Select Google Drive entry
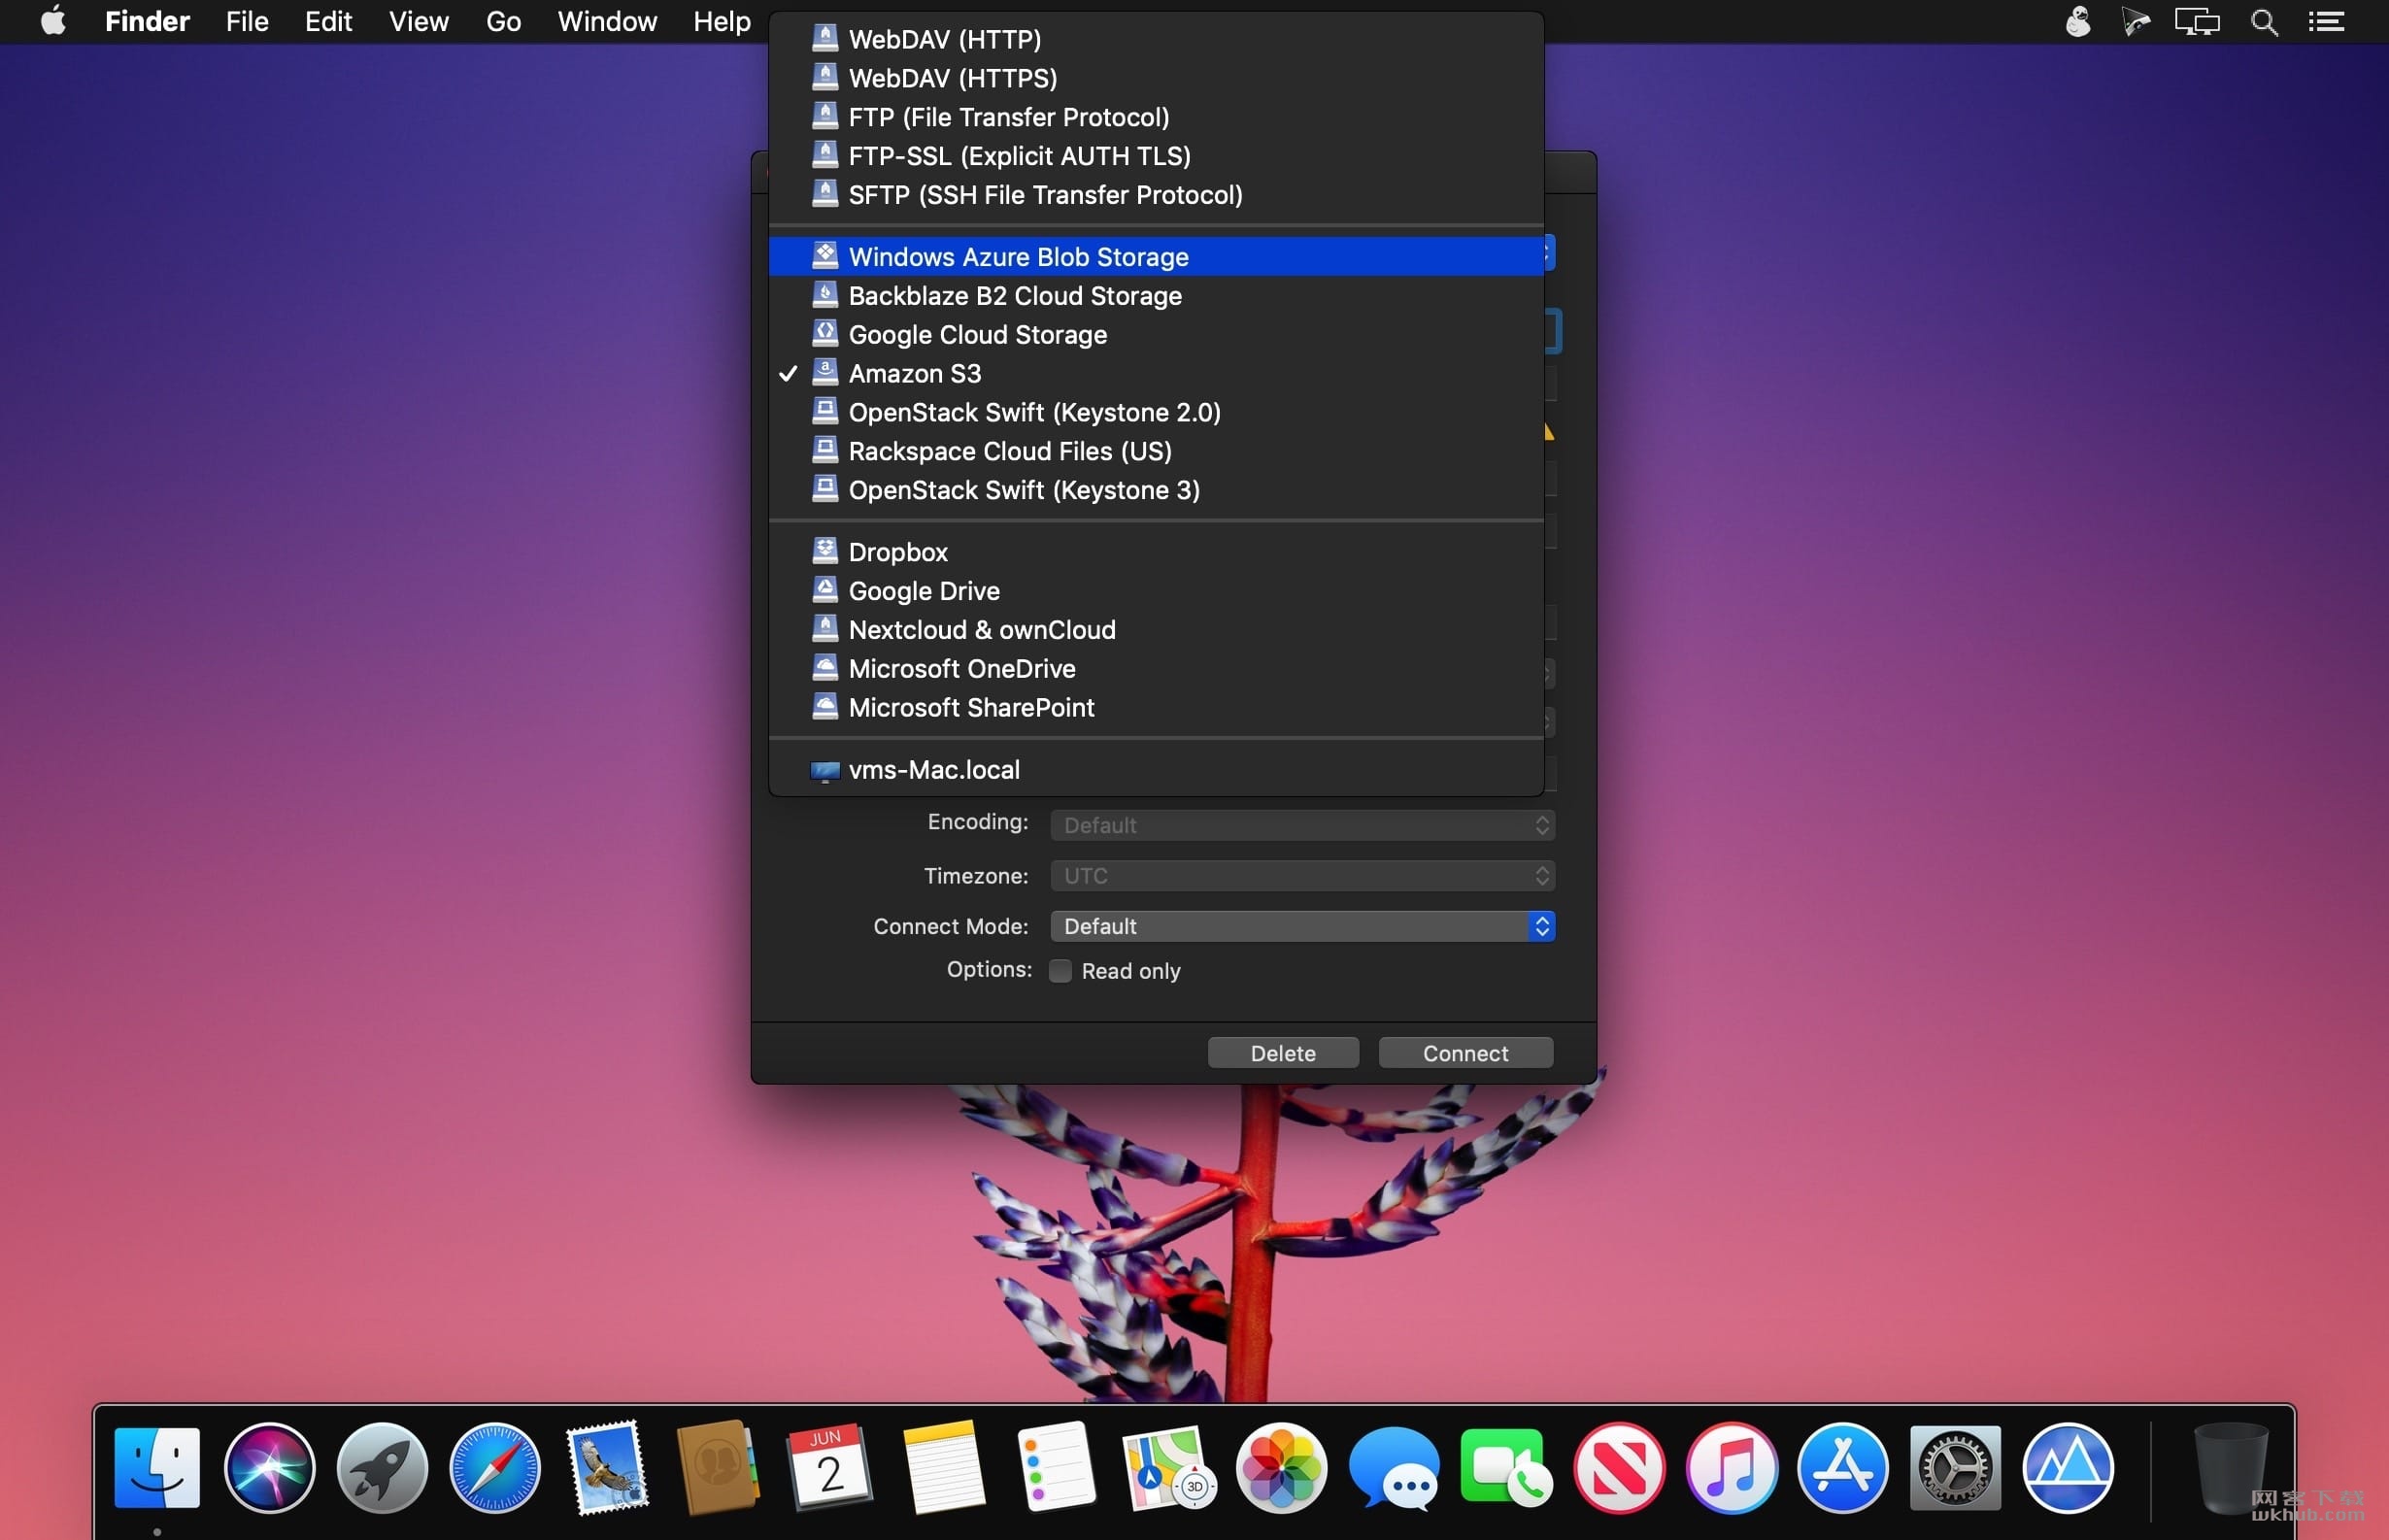Screen dimensions: 2389x1540 click(x=1156, y=591)
